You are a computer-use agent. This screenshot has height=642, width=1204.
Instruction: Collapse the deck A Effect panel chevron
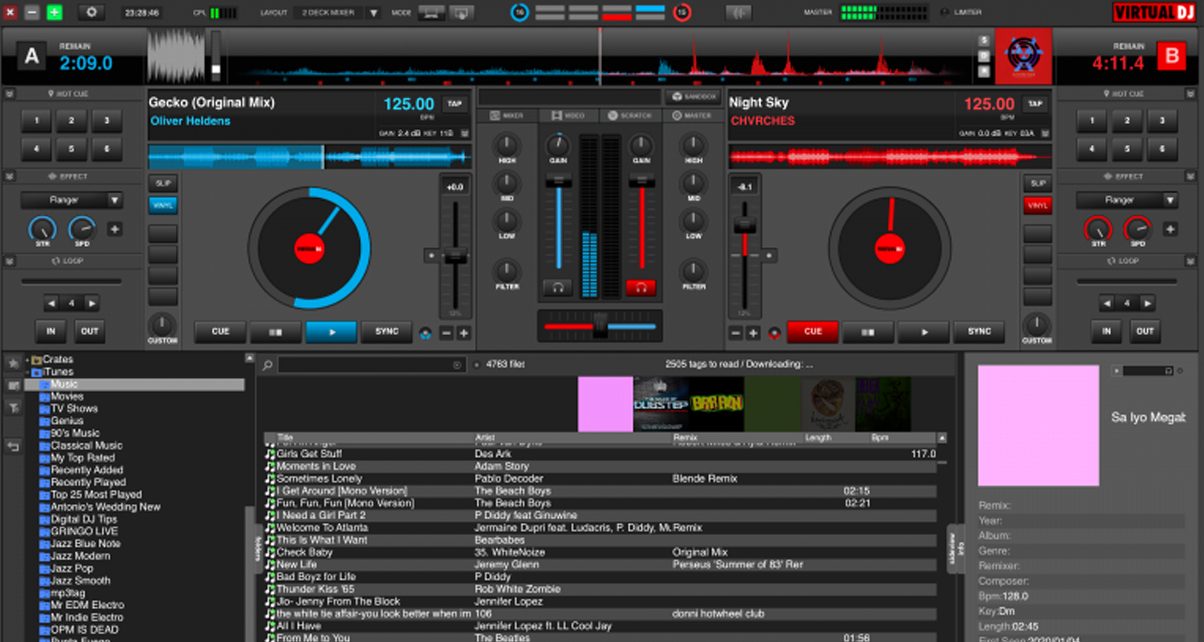tap(10, 177)
